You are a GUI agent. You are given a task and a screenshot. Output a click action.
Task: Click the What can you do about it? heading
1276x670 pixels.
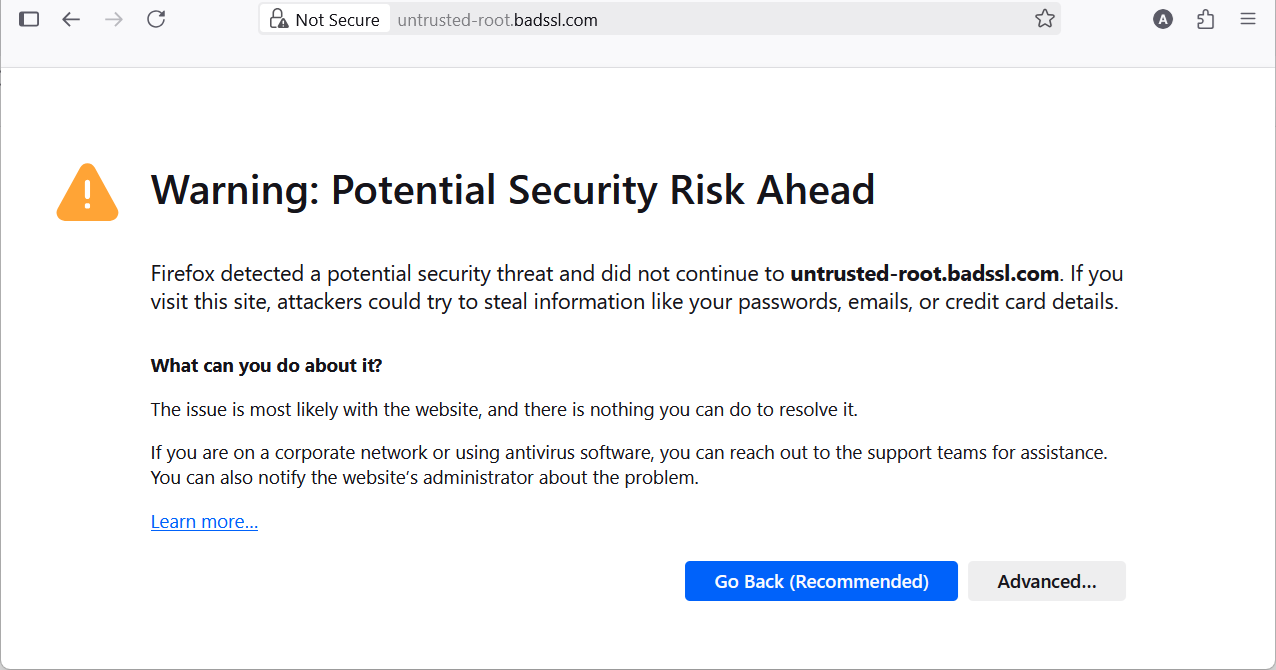[266, 366]
